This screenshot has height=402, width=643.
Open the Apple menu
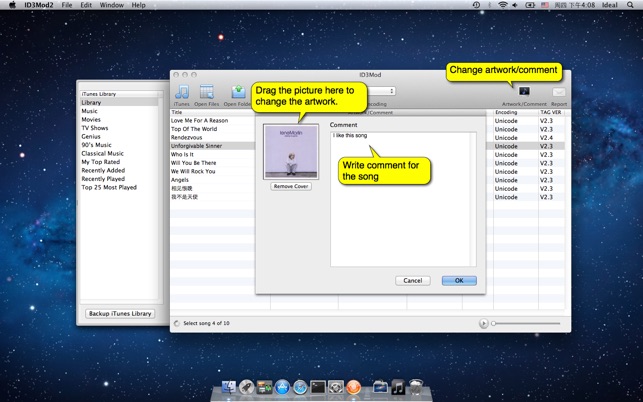tap(12, 5)
